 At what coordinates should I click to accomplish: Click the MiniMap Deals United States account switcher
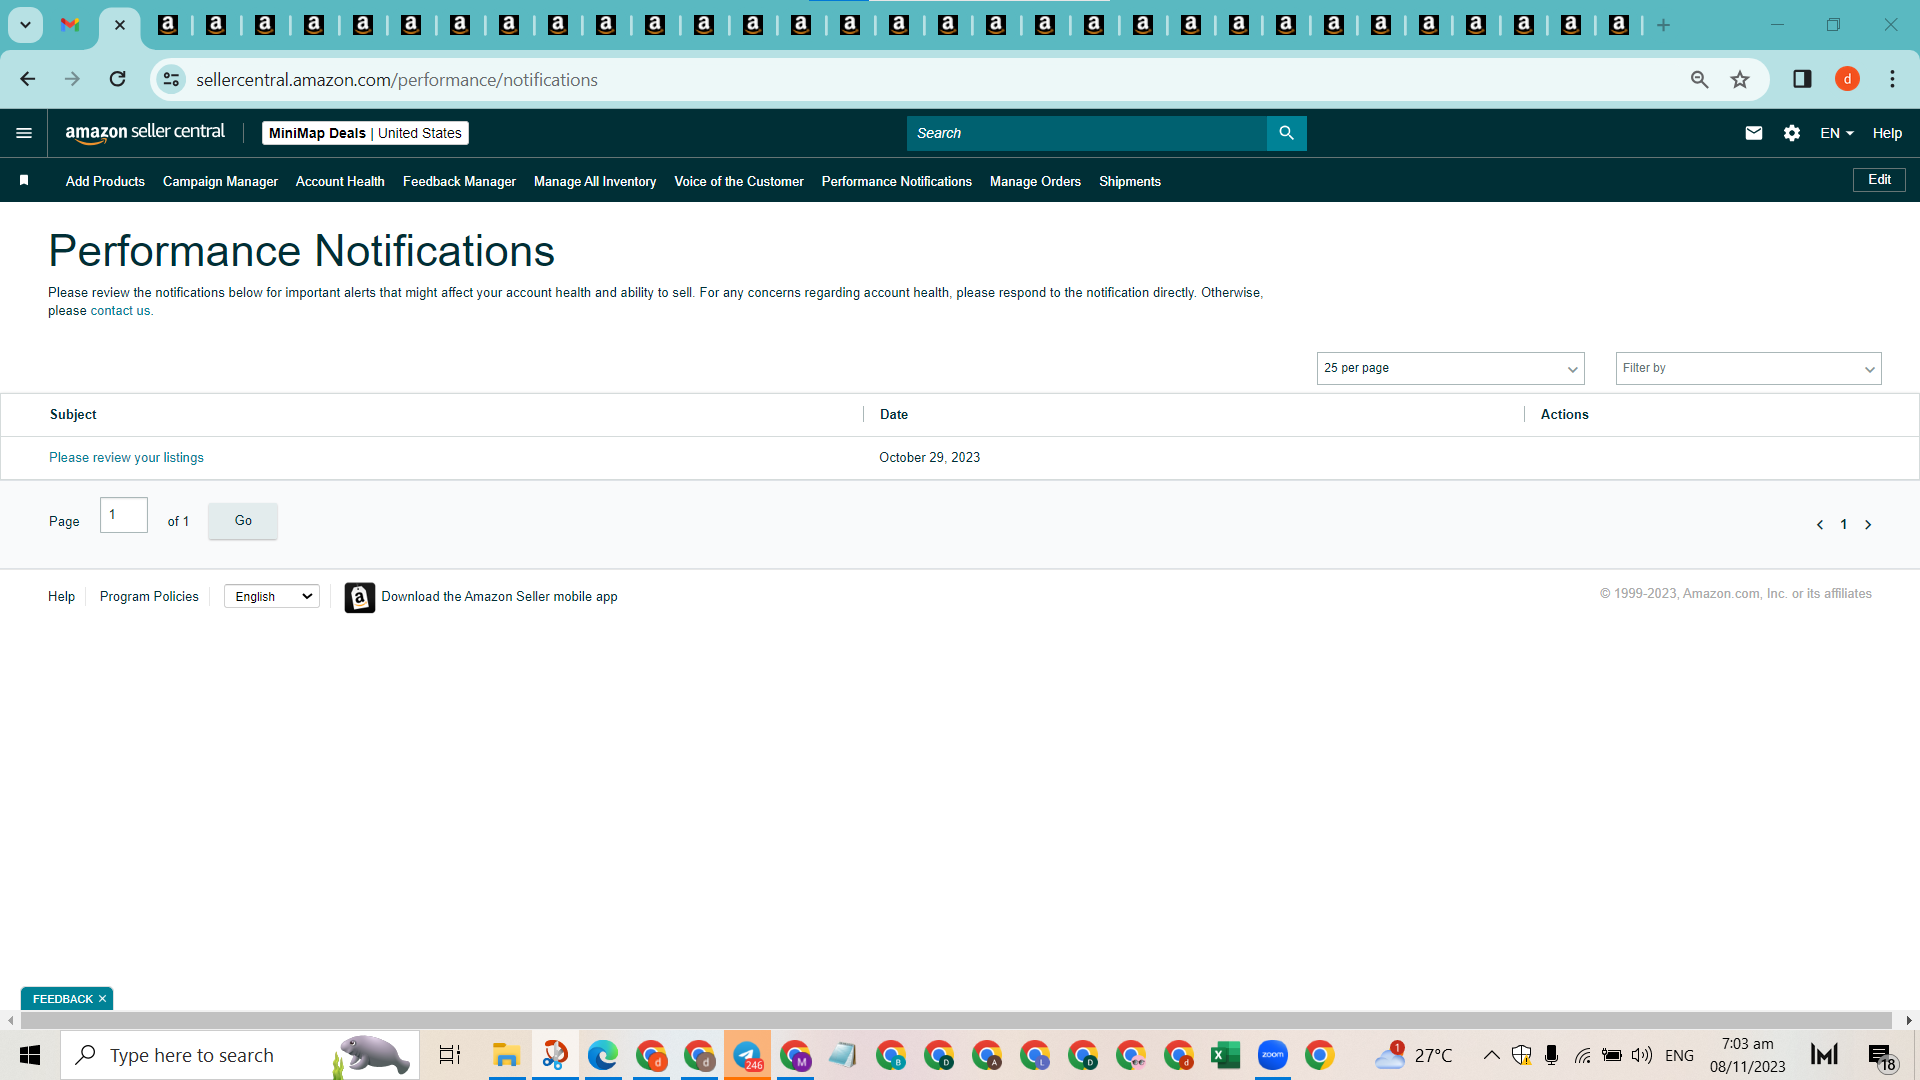pos(365,133)
